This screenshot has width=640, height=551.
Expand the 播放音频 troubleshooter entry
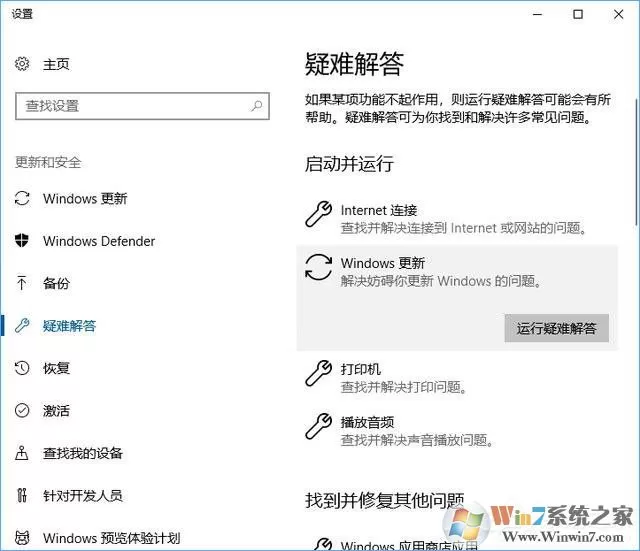pos(457,431)
